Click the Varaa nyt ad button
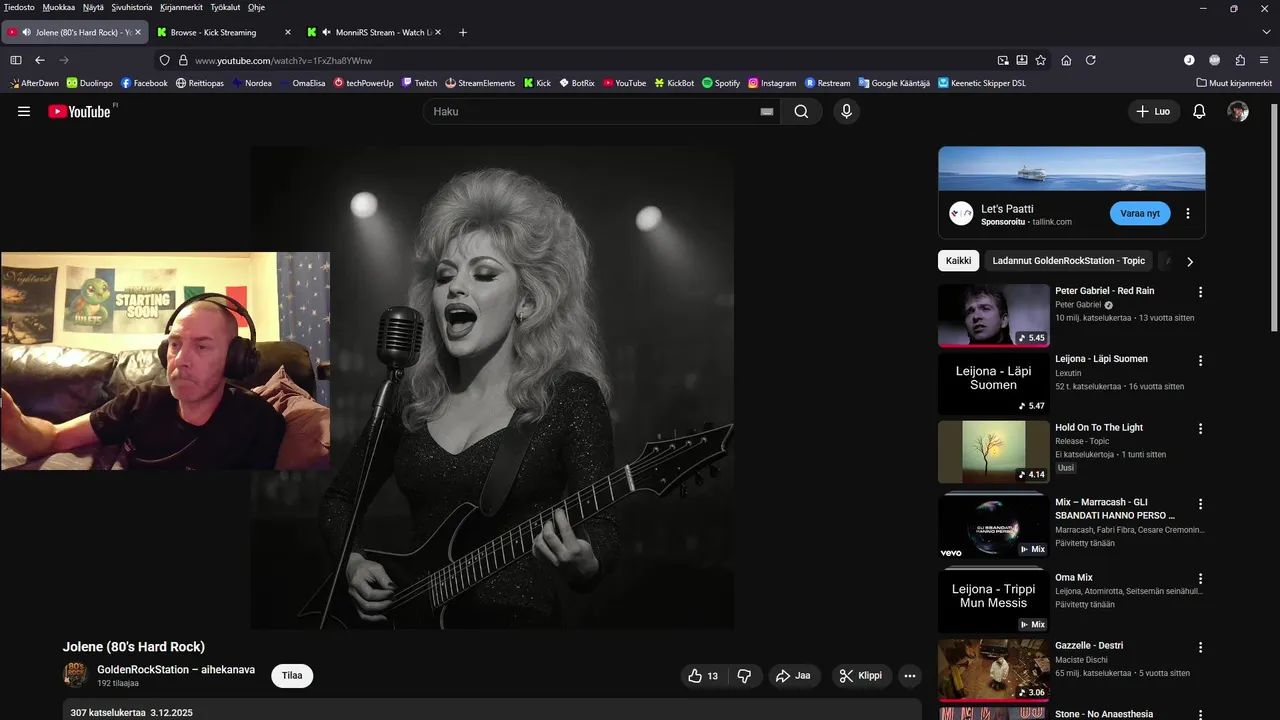Image resolution: width=1280 pixels, height=720 pixels. [1140, 213]
